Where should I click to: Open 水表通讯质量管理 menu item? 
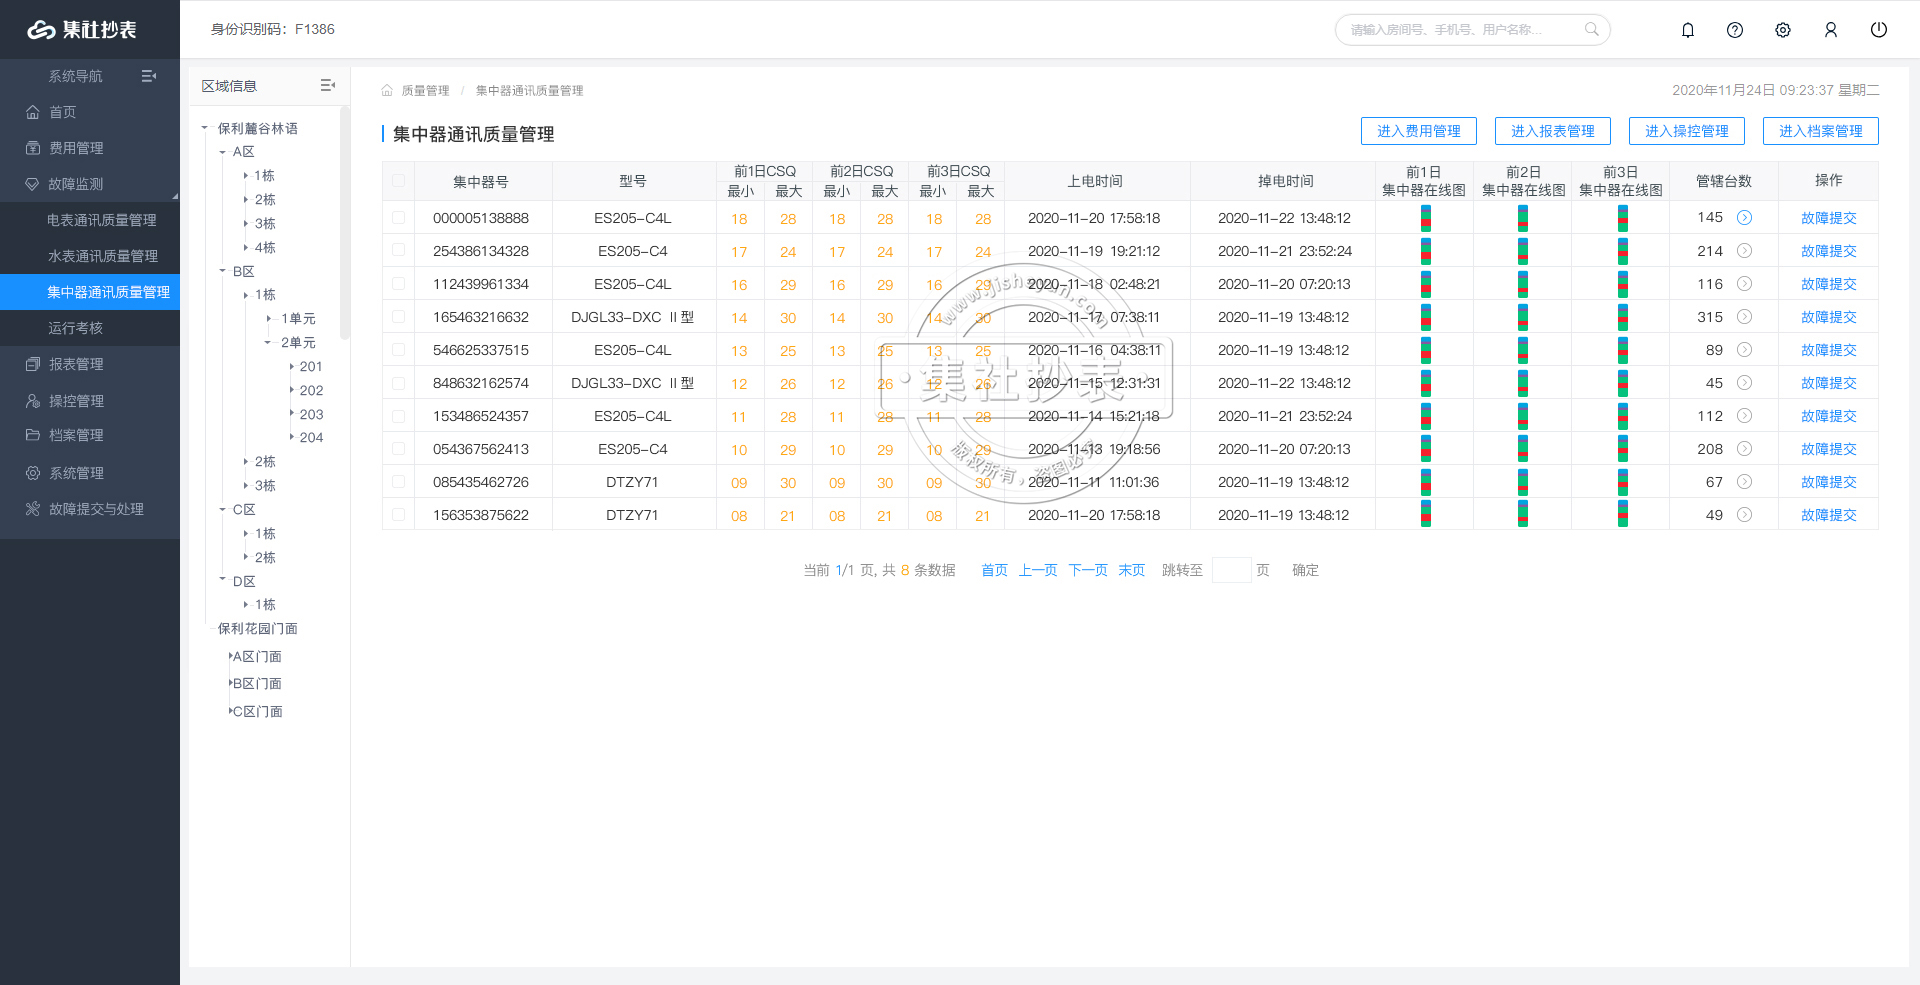click(102, 256)
